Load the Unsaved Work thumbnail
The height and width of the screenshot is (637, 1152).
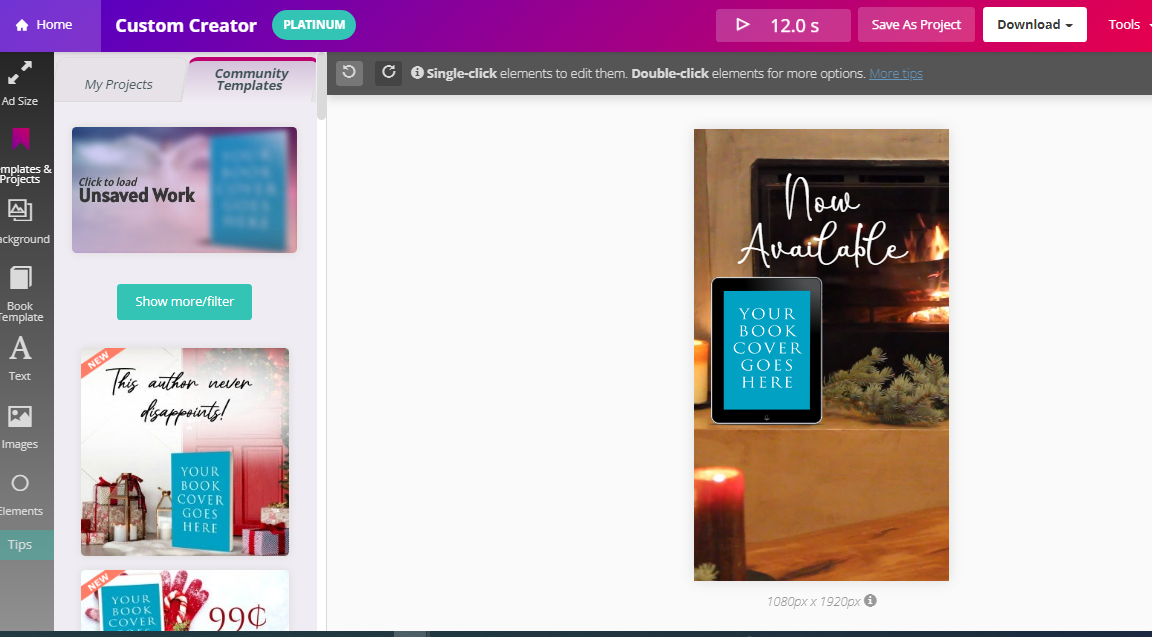click(x=184, y=190)
